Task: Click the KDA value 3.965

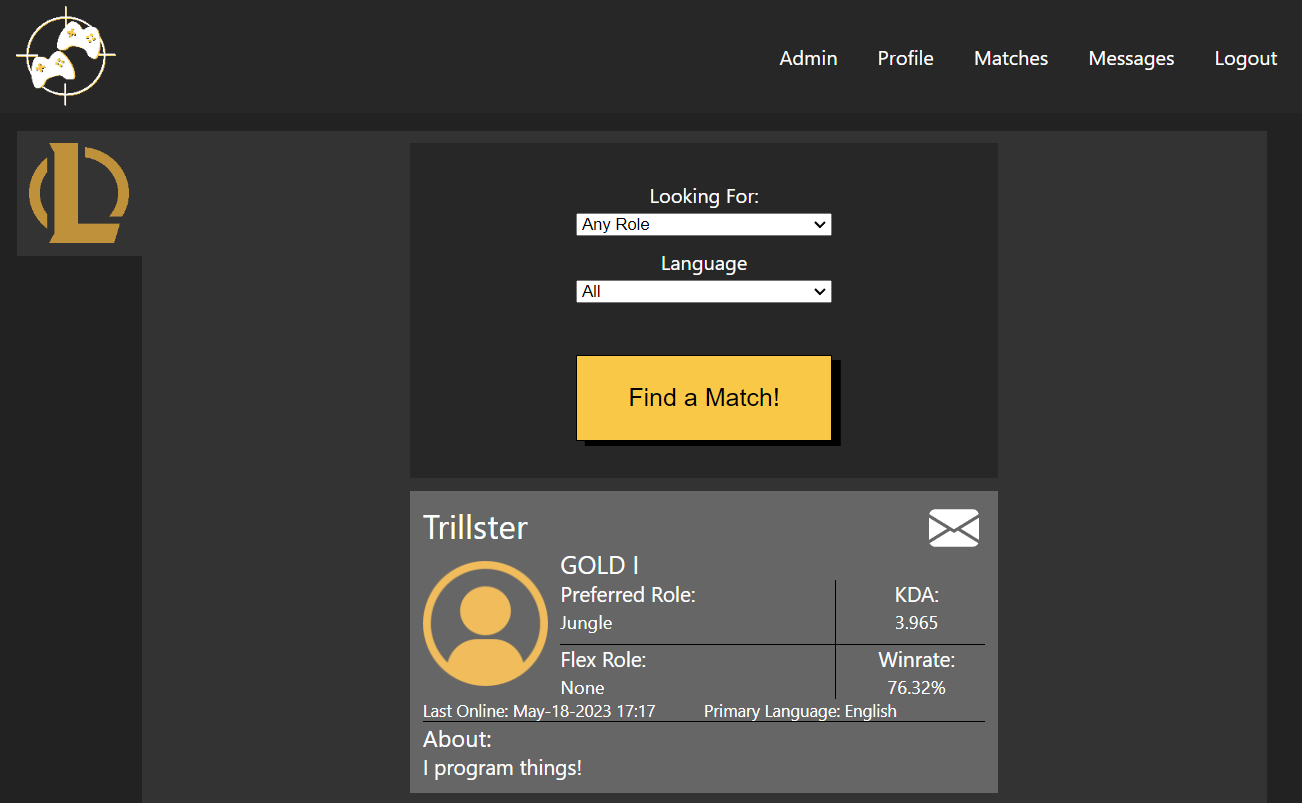Action: 916,623
